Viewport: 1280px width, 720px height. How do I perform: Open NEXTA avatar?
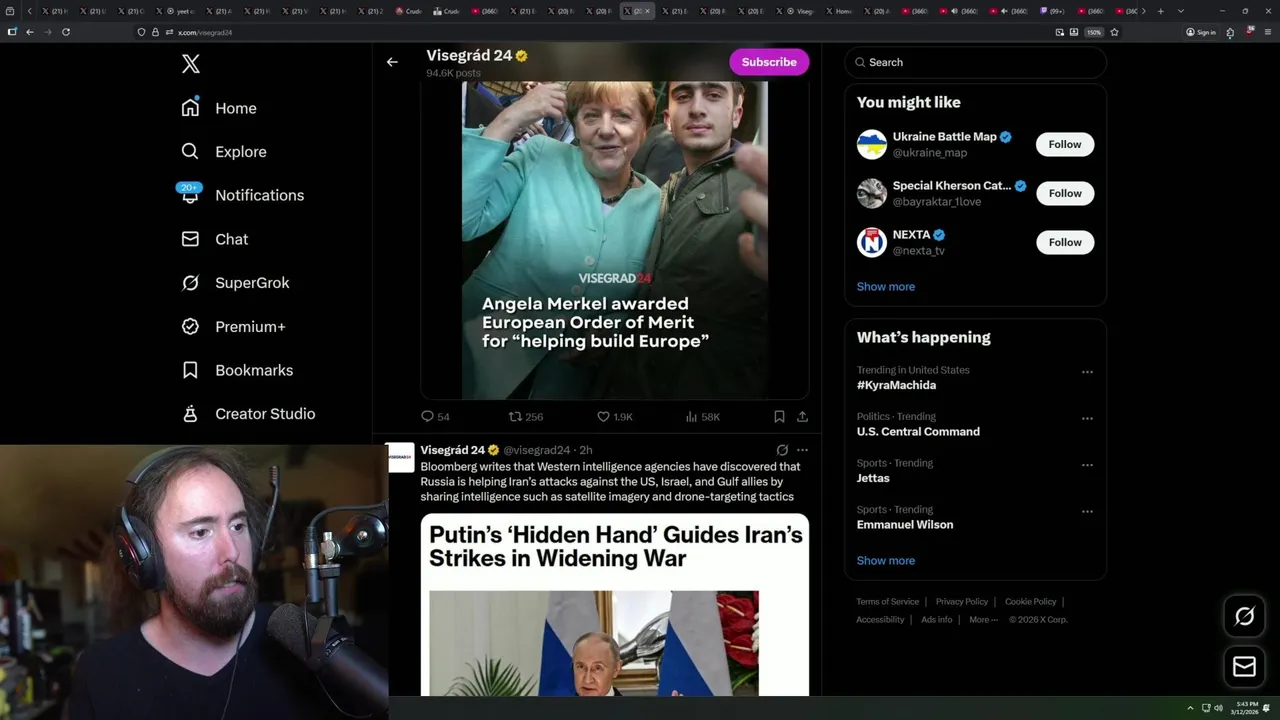[872, 242]
